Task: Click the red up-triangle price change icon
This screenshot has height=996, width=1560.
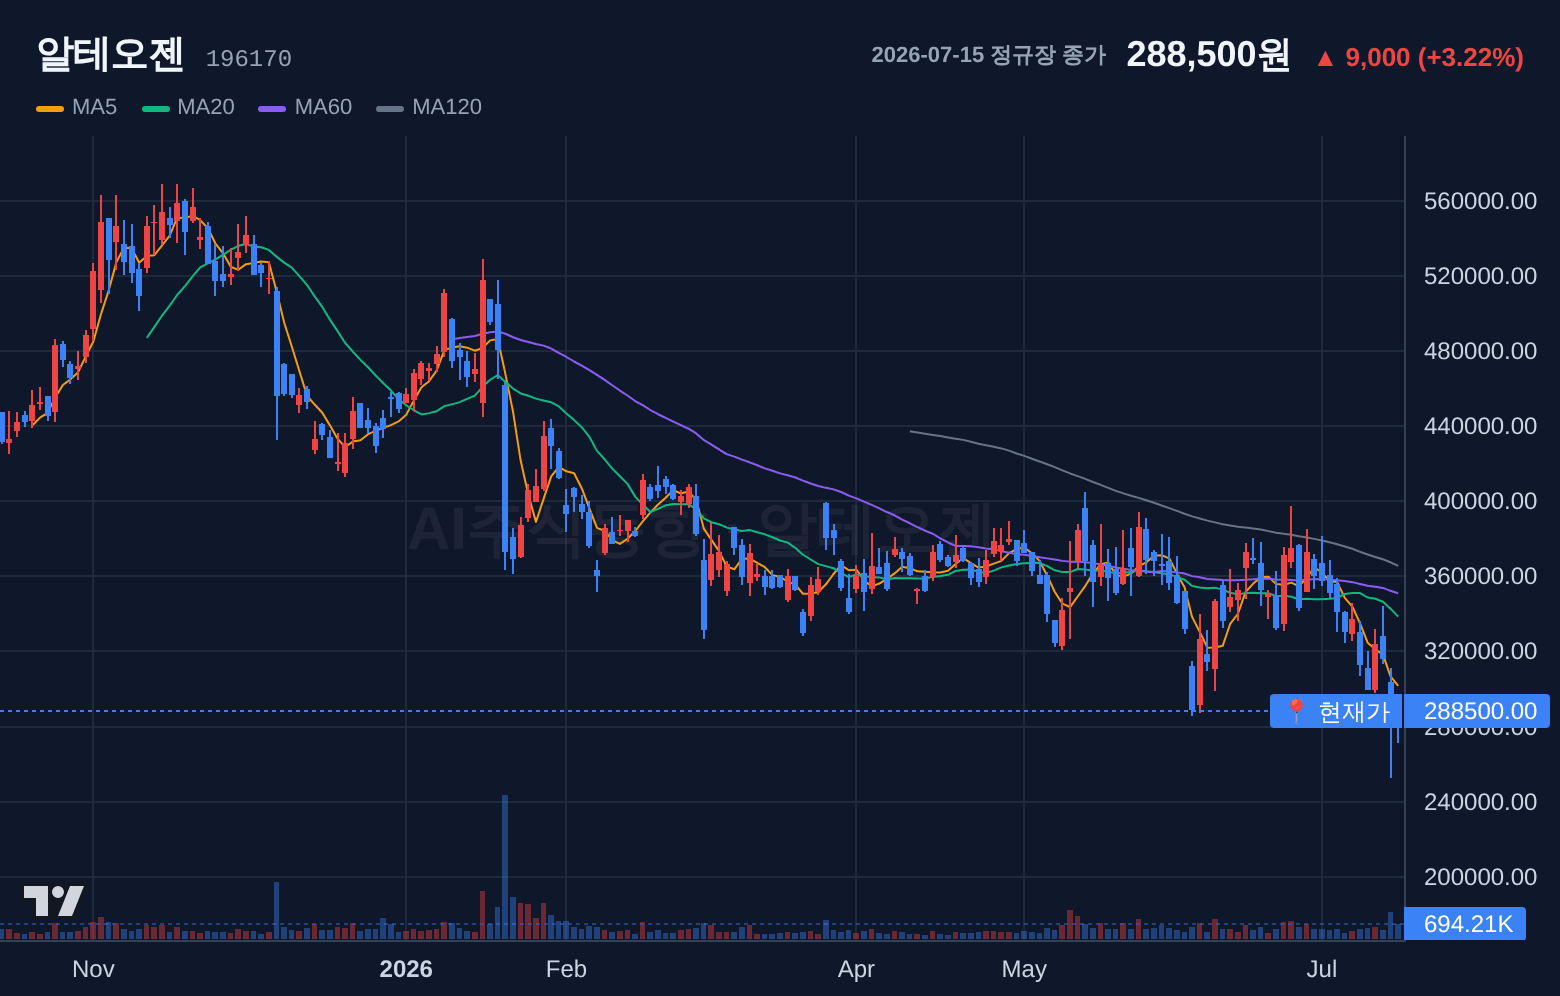Action: pos(1325,59)
